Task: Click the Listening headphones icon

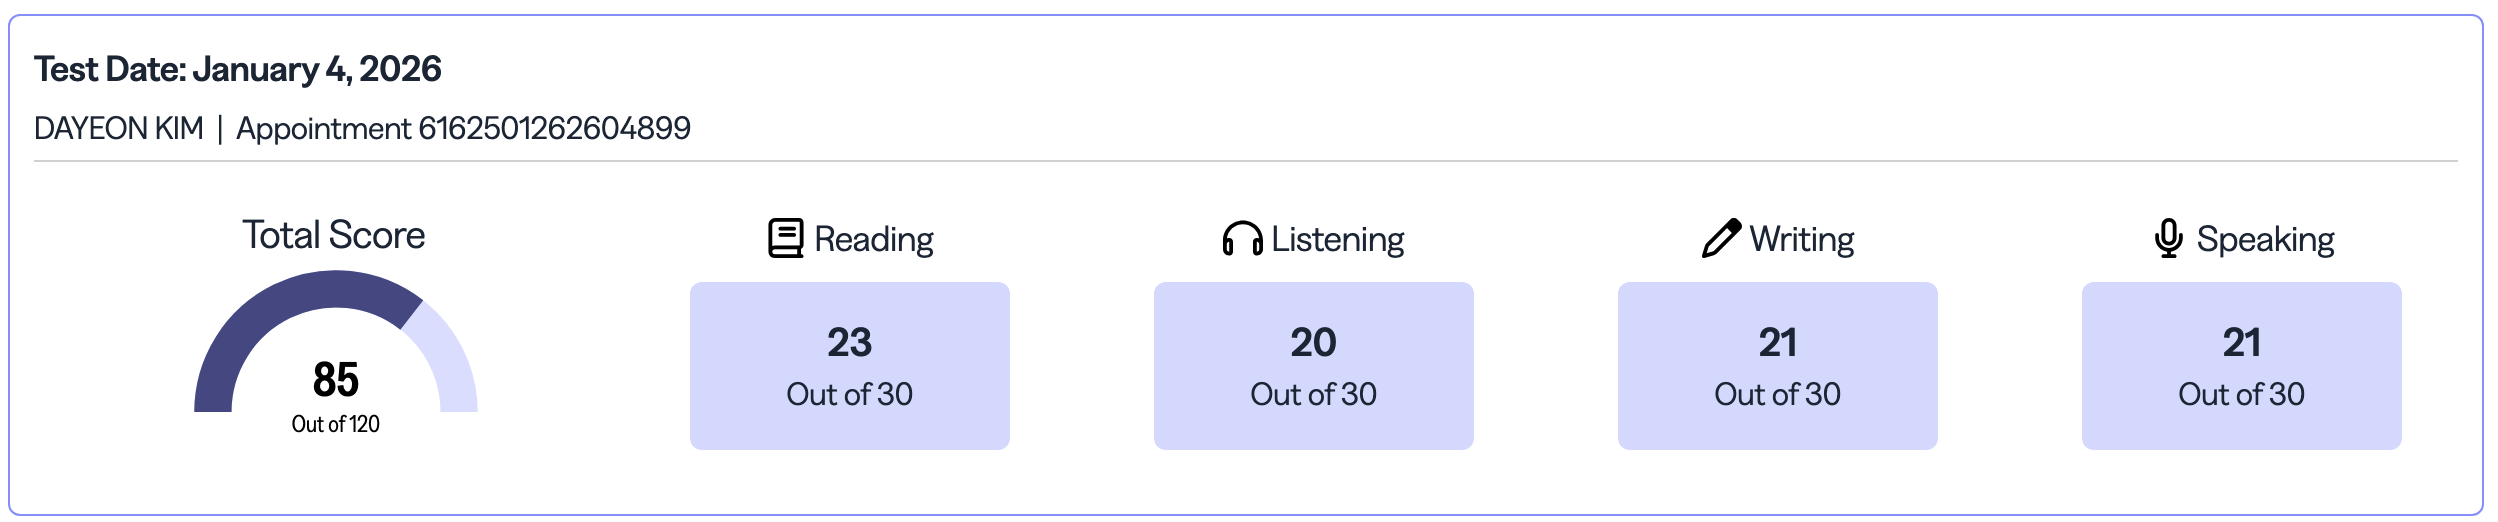Action: [x=1242, y=239]
